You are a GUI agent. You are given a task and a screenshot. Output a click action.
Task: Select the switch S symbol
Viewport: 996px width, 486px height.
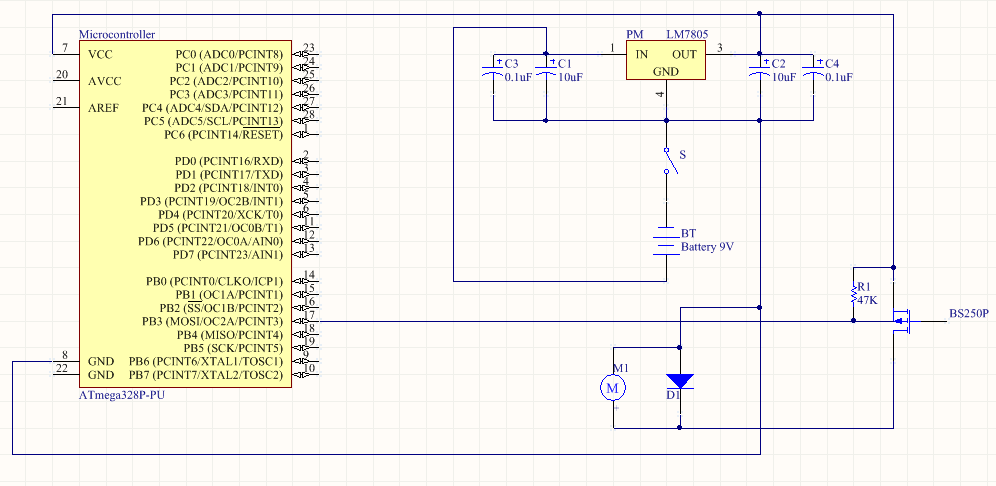(667, 162)
